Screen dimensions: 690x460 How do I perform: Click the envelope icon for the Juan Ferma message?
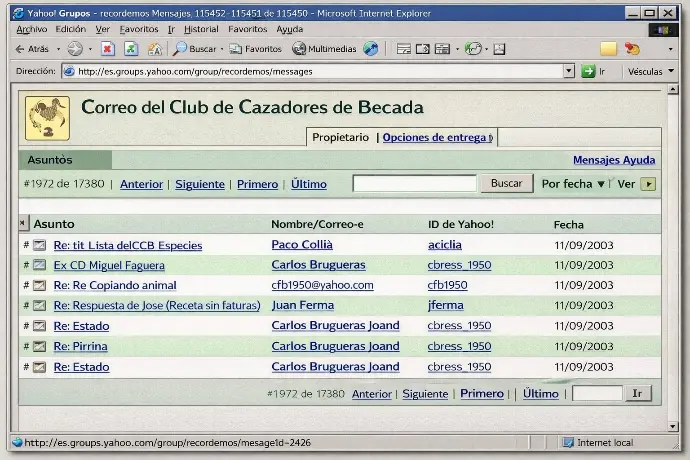(40, 305)
